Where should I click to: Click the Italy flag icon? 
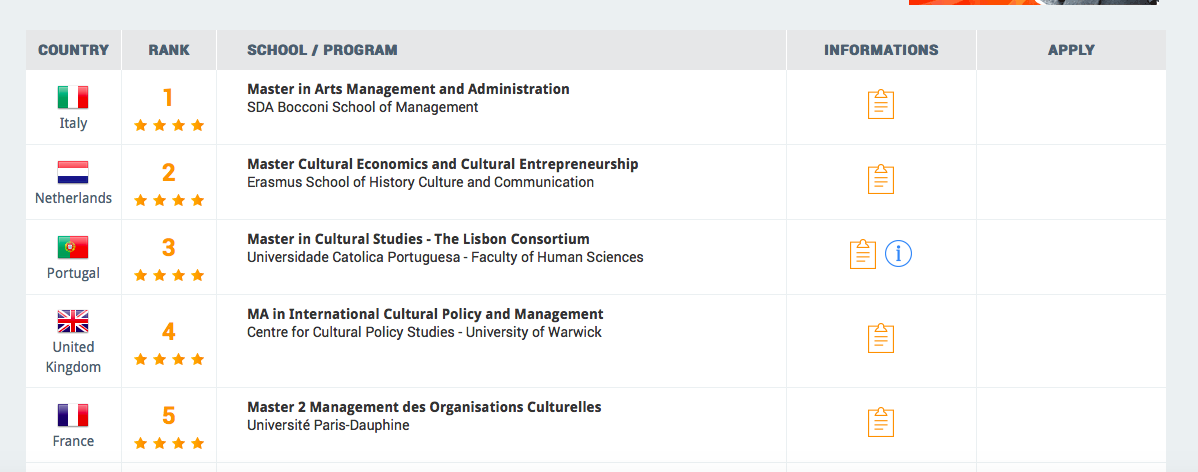[73, 97]
